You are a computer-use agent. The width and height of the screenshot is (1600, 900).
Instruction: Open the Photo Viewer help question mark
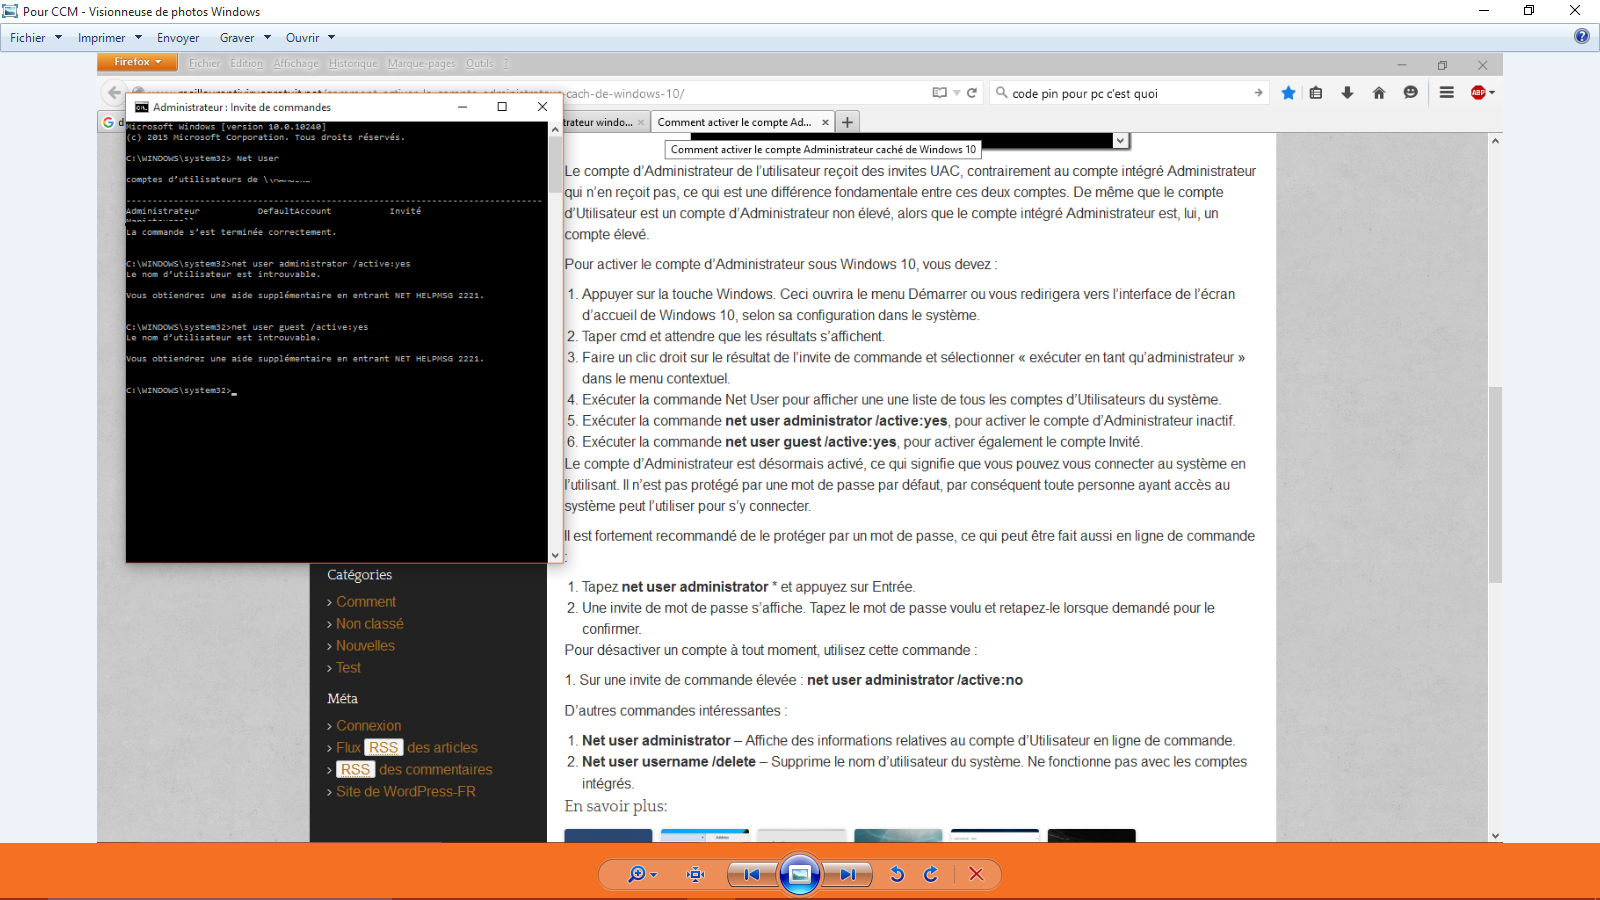[x=1581, y=36]
